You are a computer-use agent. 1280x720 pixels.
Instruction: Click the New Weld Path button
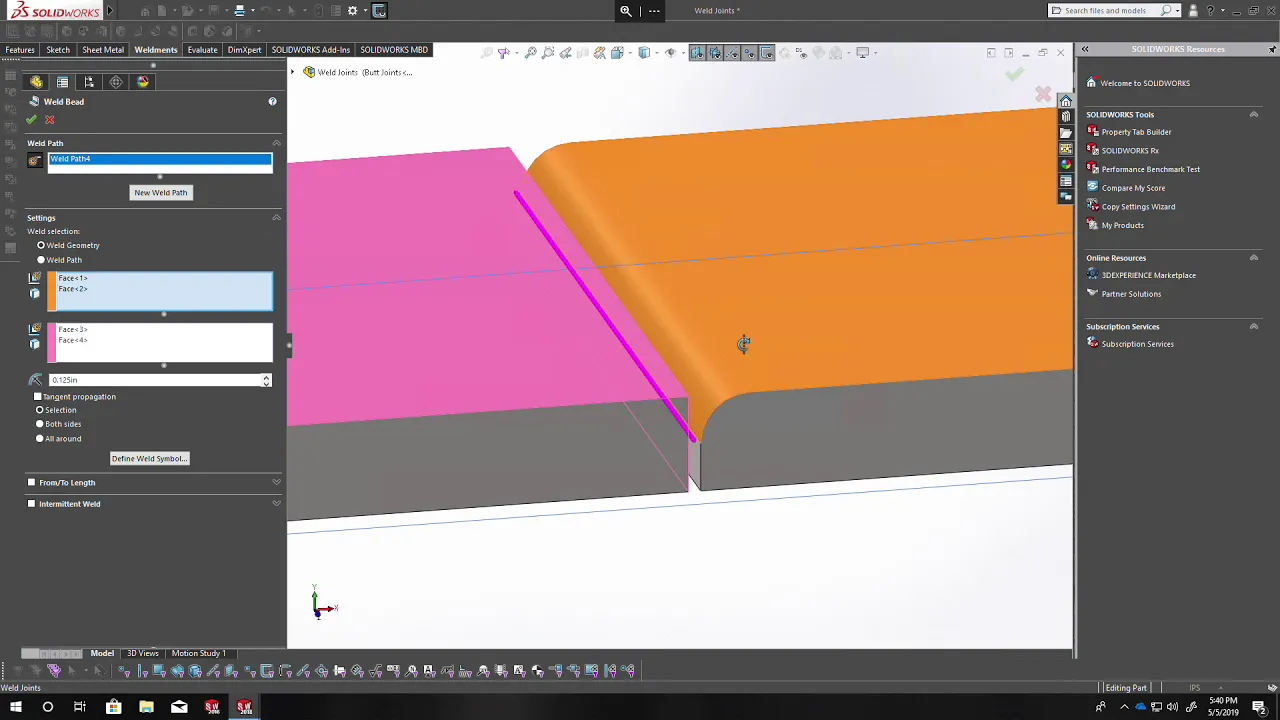pos(160,193)
